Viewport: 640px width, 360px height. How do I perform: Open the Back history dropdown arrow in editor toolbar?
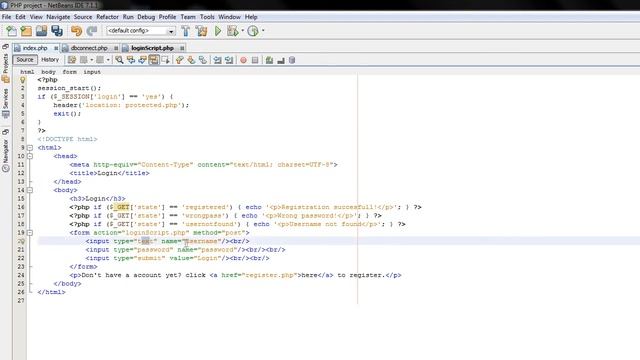(x=91, y=60)
